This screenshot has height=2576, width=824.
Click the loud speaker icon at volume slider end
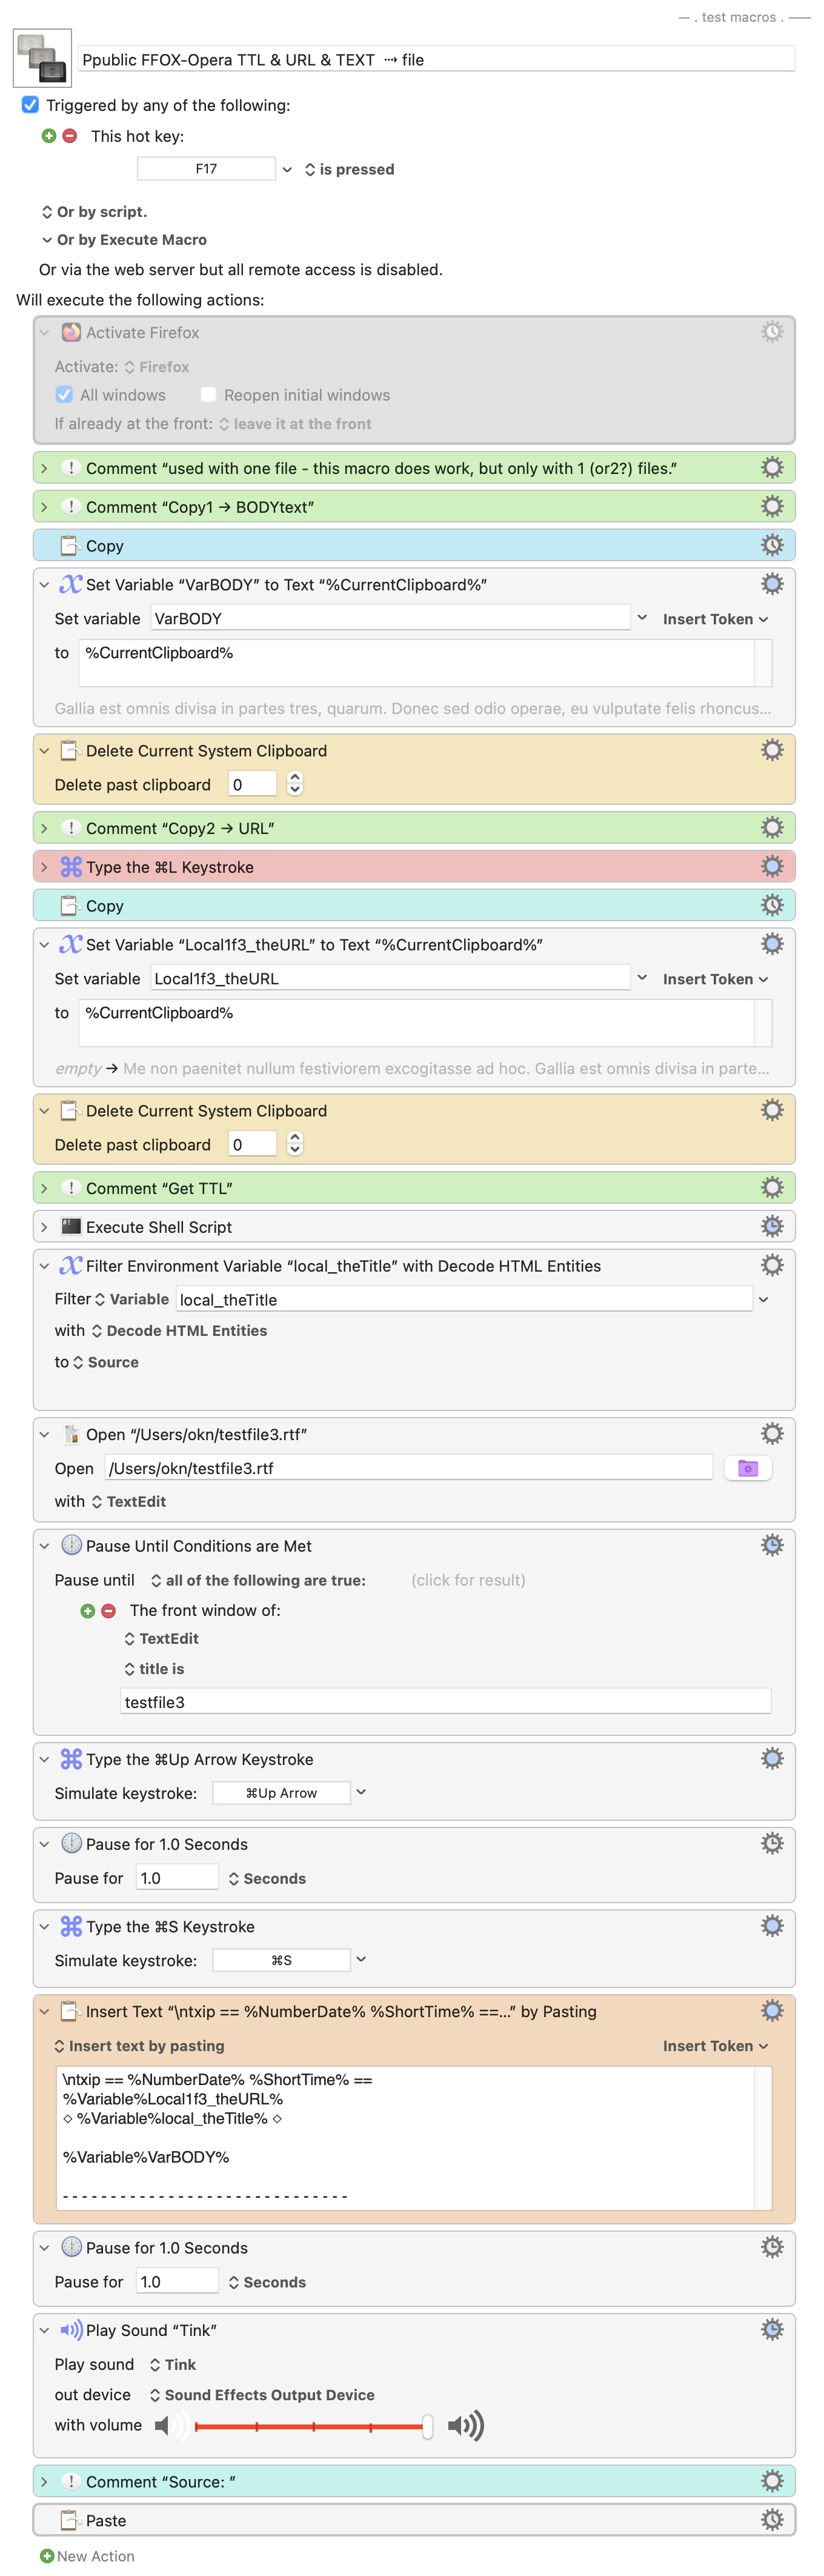pos(466,2425)
